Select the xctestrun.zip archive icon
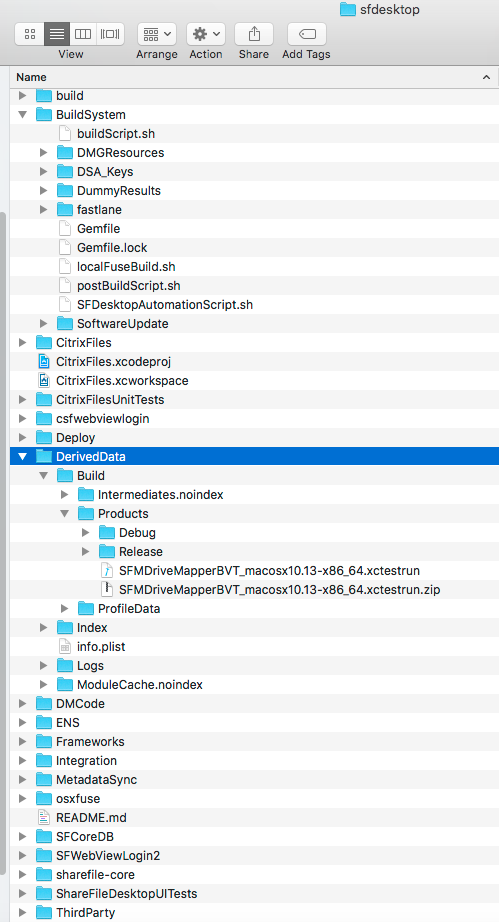Screen dimensions: 499x922 pyautogui.click(x=107, y=589)
